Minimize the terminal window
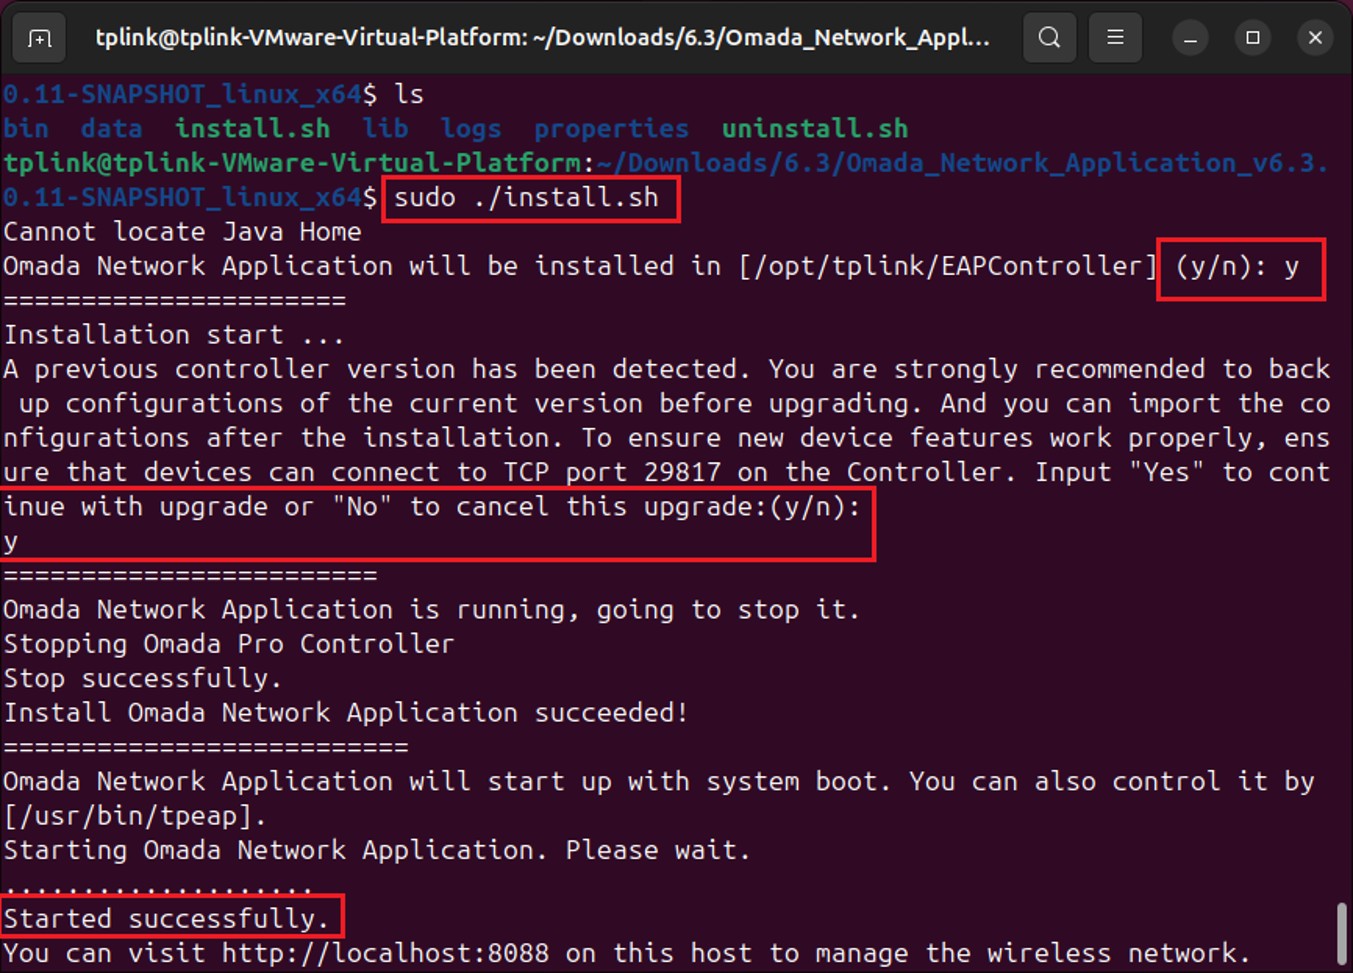 [x=1190, y=38]
